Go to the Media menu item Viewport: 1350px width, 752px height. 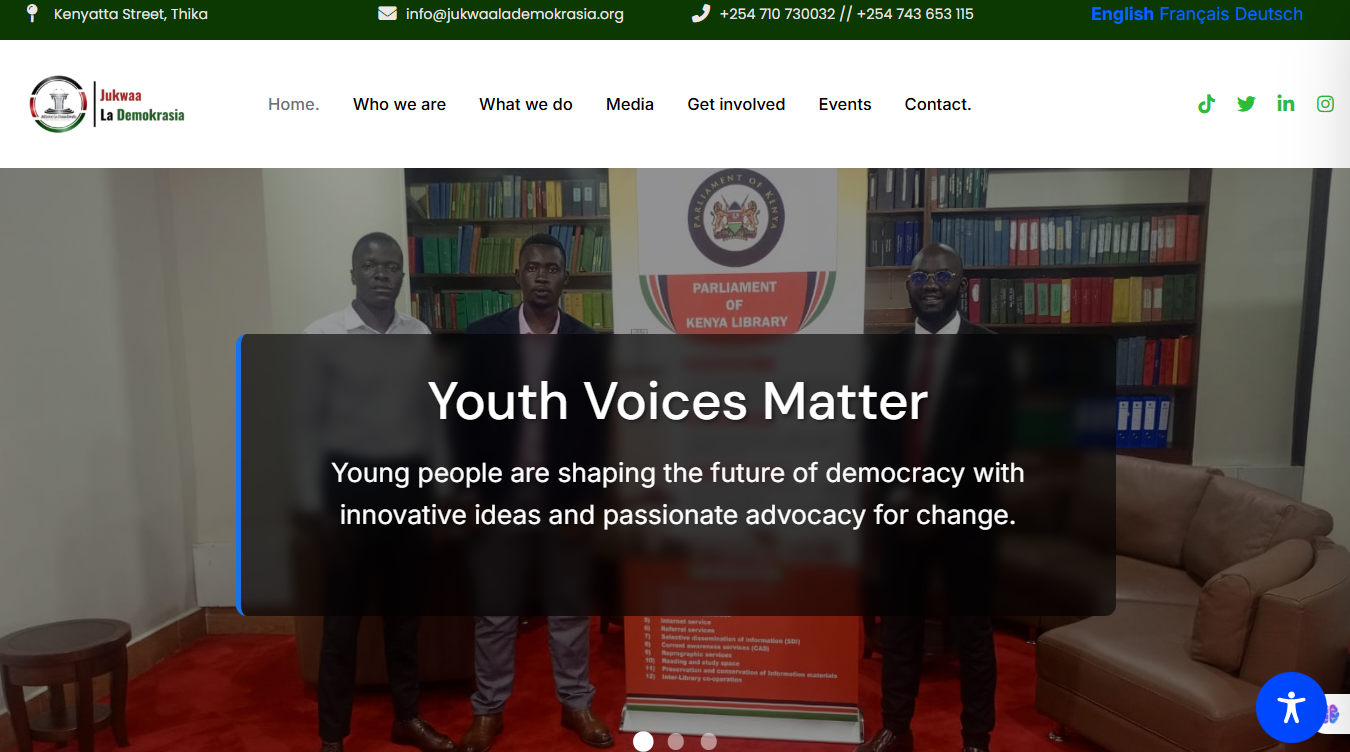630,104
